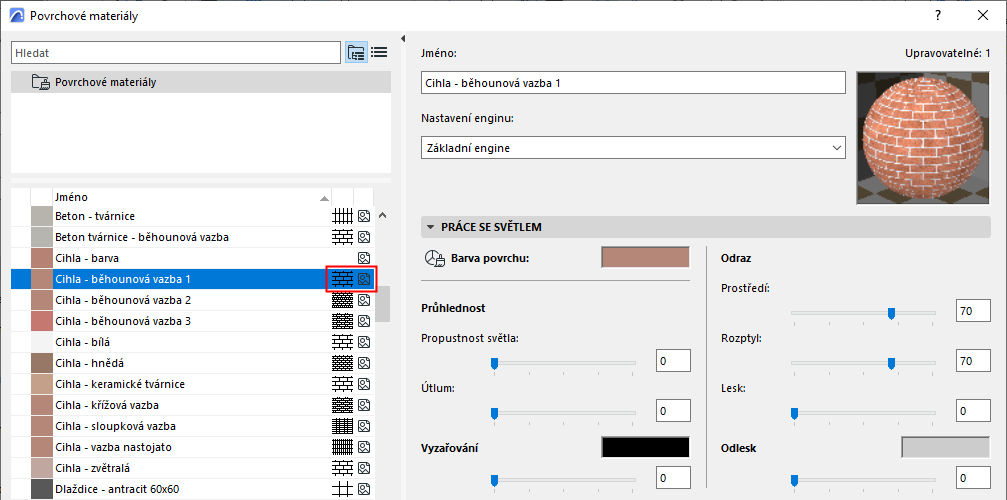Click the brick sphere preview thumbnail
Viewport: 1007px width, 500px height.
(x=923, y=138)
